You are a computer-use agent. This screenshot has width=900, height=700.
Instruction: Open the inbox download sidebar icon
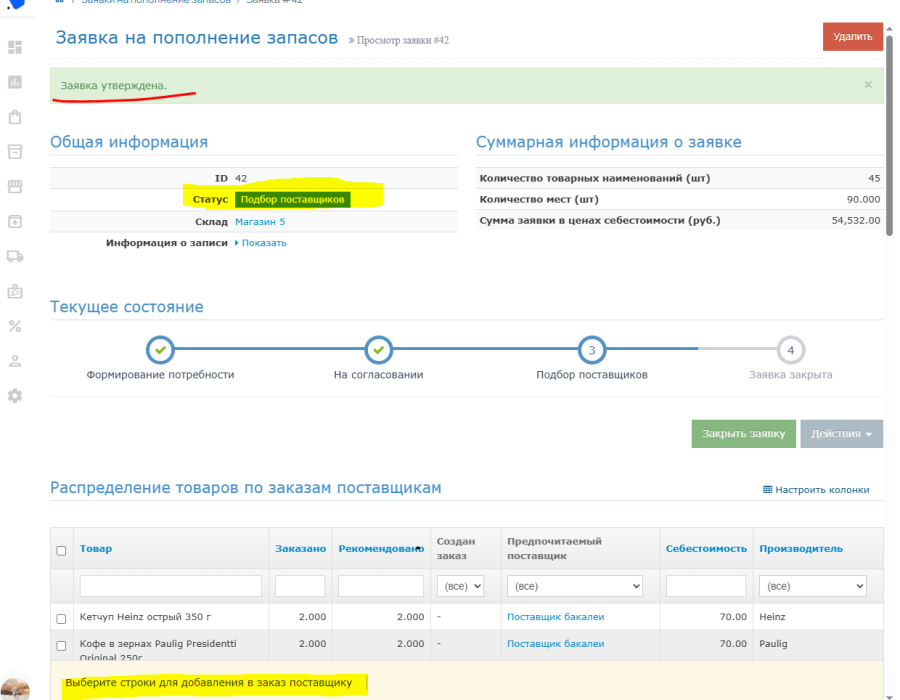(x=15, y=221)
